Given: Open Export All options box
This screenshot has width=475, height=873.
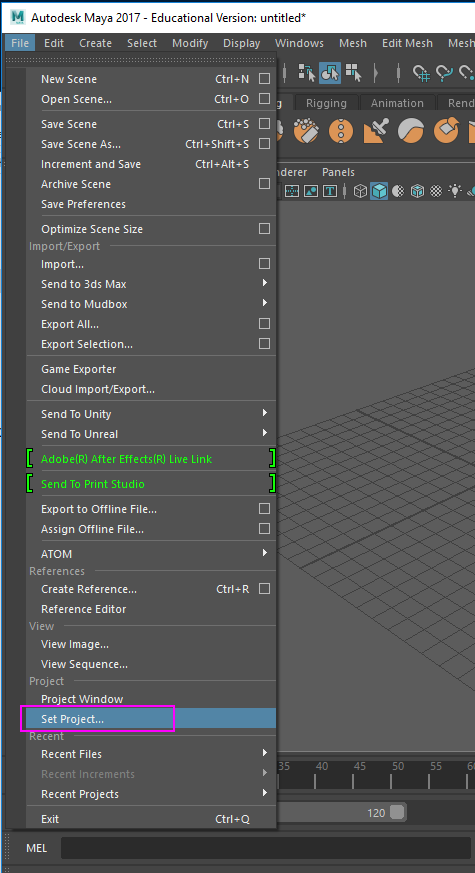Looking at the screenshot, I should click(265, 323).
